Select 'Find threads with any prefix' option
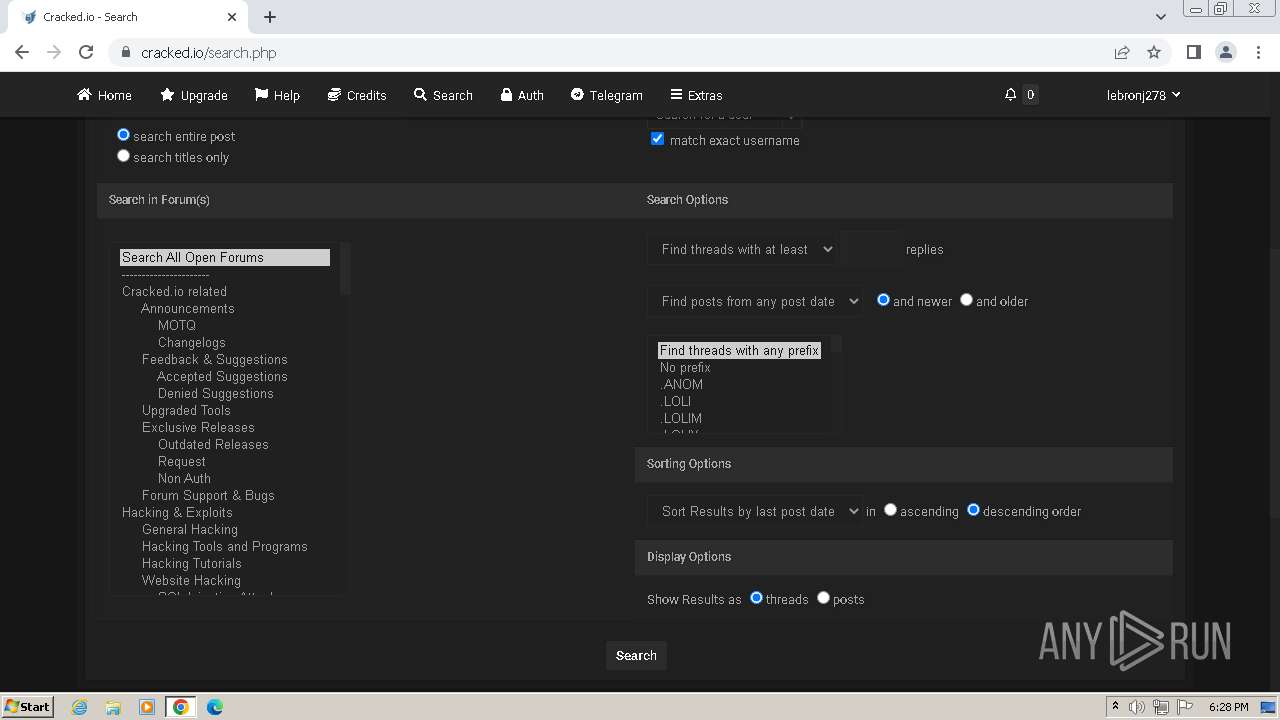This screenshot has height=720, width=1280. click(739, 350)
